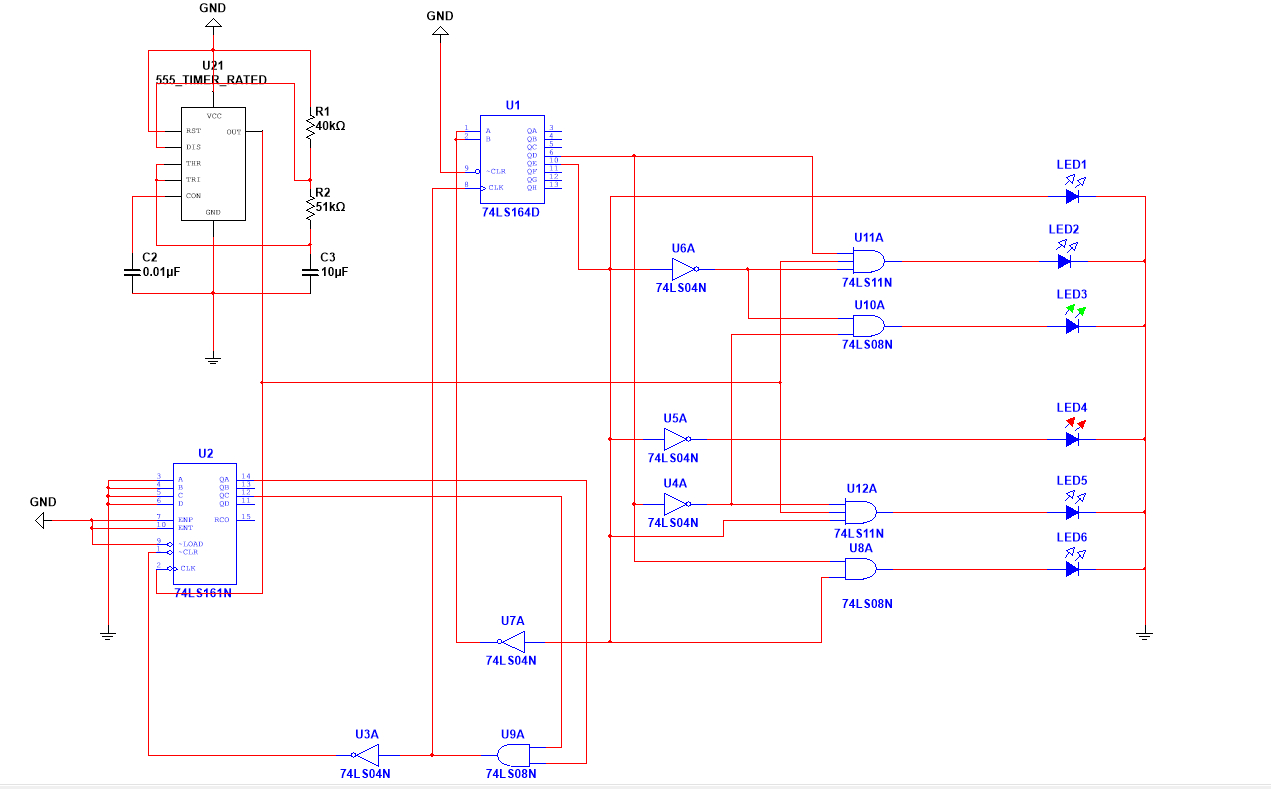Select inverter gate U4A
This screenshot has height=789, width=1271.
676,504
